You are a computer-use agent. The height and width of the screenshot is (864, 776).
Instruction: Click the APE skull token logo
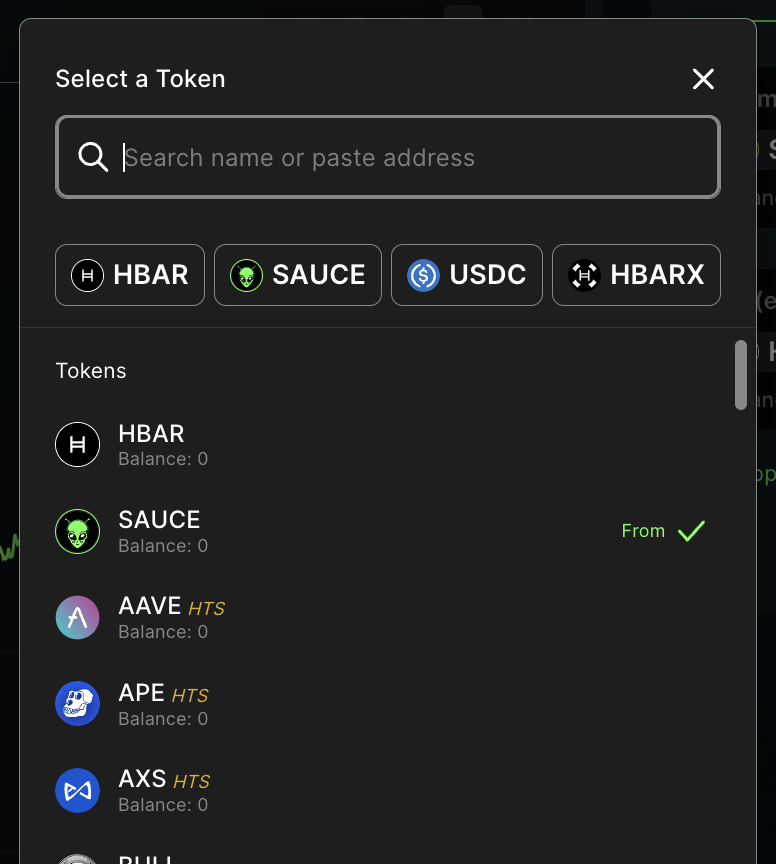click(77, 704)
